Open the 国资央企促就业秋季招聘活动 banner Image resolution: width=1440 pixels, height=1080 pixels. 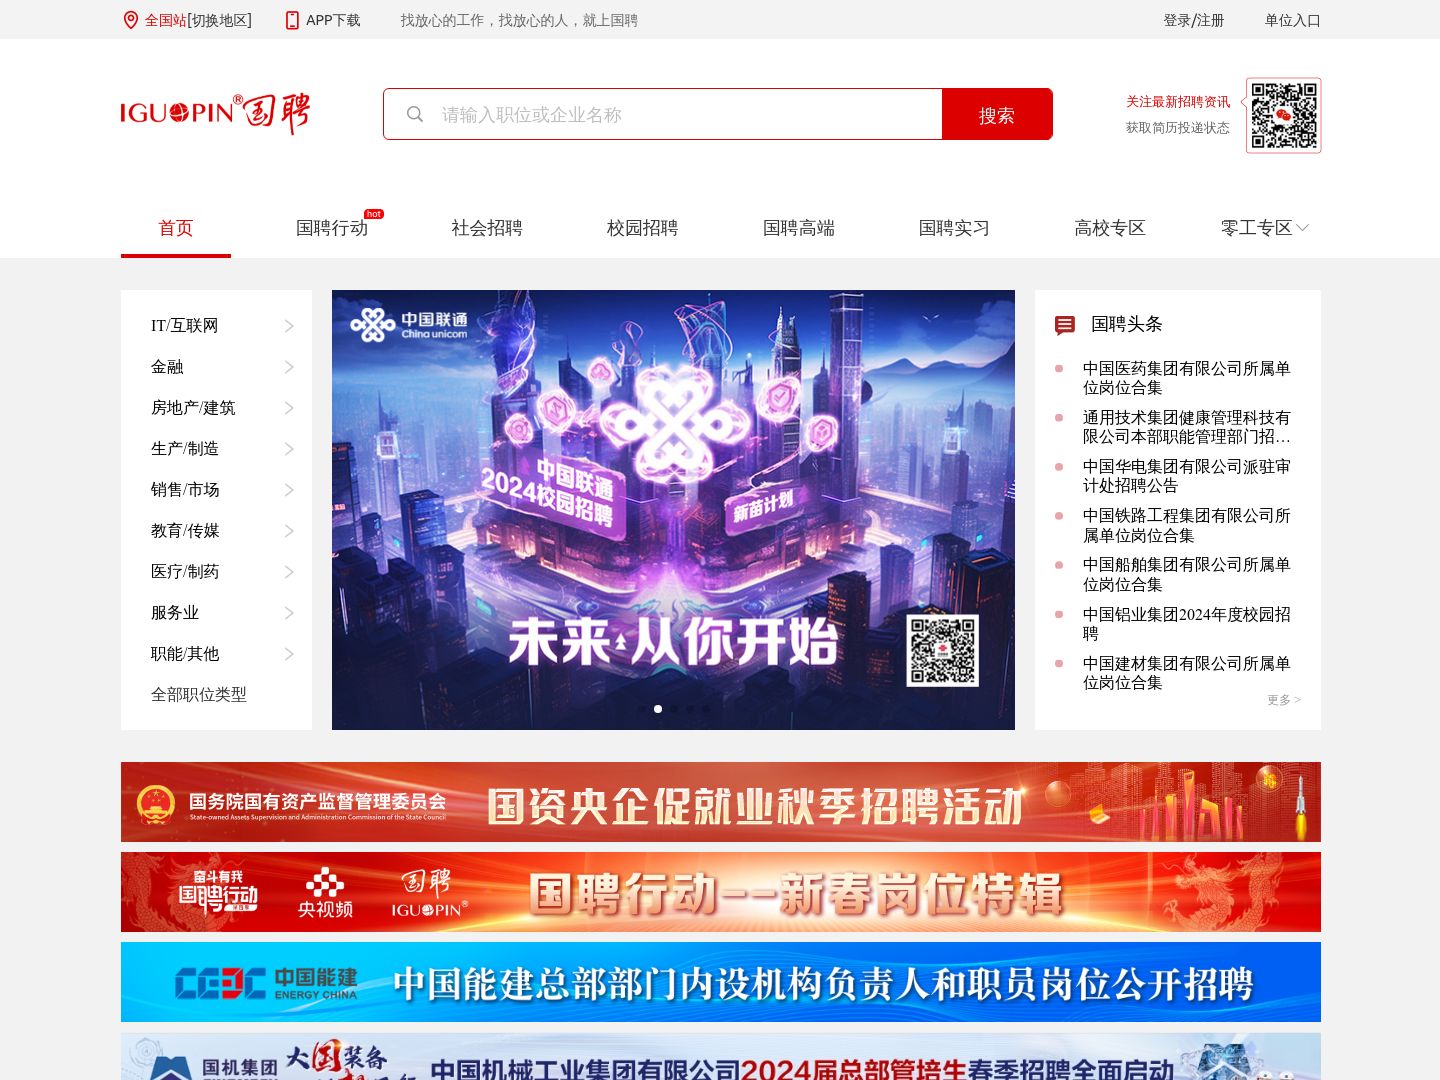pyautogui.click(x=721, y=802)
